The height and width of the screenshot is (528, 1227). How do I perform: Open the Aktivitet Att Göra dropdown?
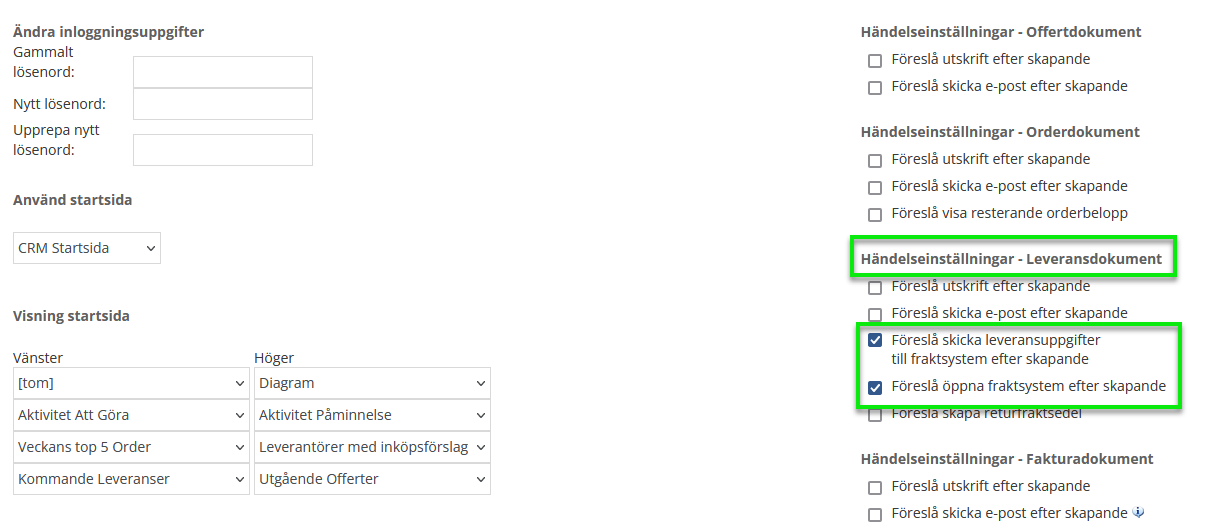coord(131,415)
